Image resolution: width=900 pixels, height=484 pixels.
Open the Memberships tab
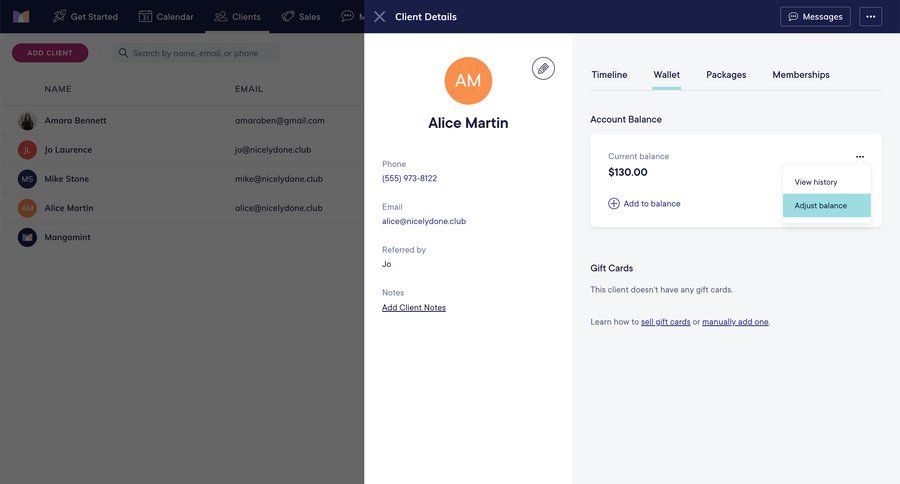tap(801, 75)
